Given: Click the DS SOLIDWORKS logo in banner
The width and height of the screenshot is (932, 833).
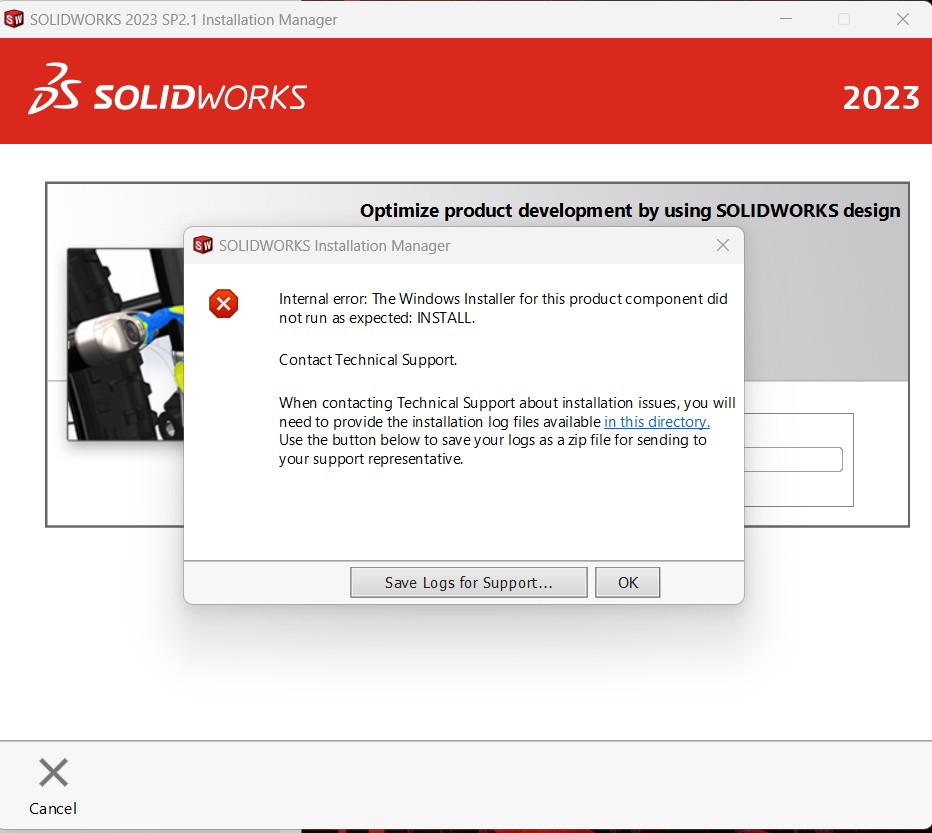Looking at the screenshot, I should point(168,89).
